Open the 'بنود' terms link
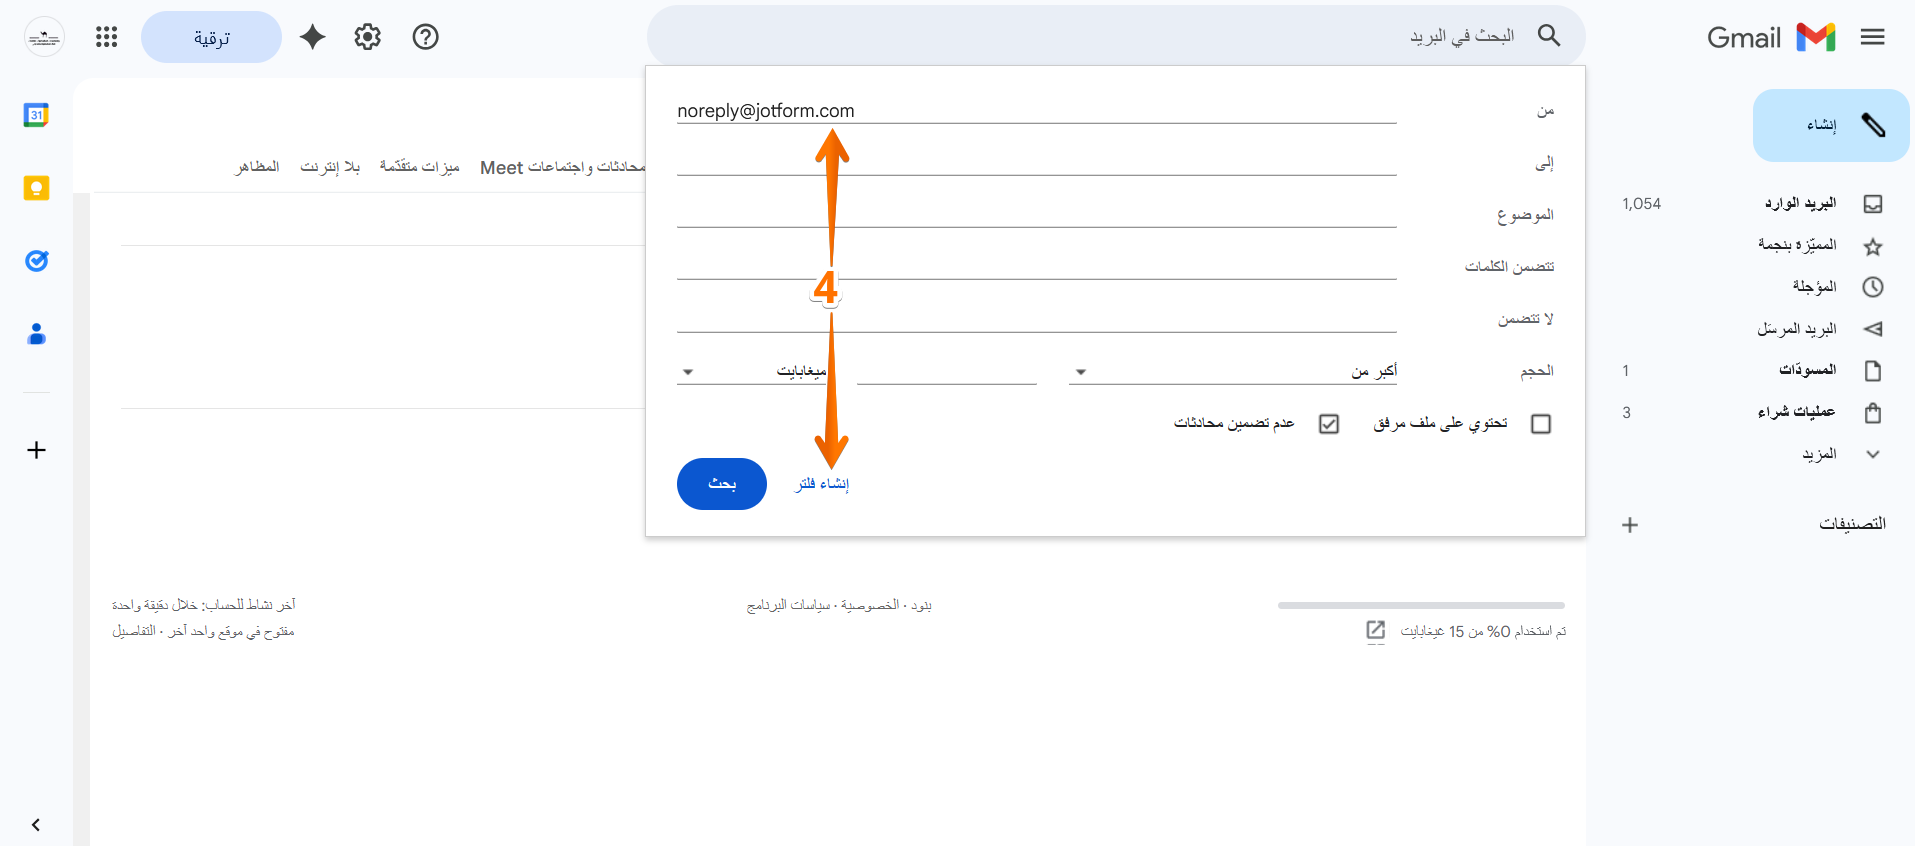The width and height of the screenshot is (1915, 846). [x=922, y=605]
